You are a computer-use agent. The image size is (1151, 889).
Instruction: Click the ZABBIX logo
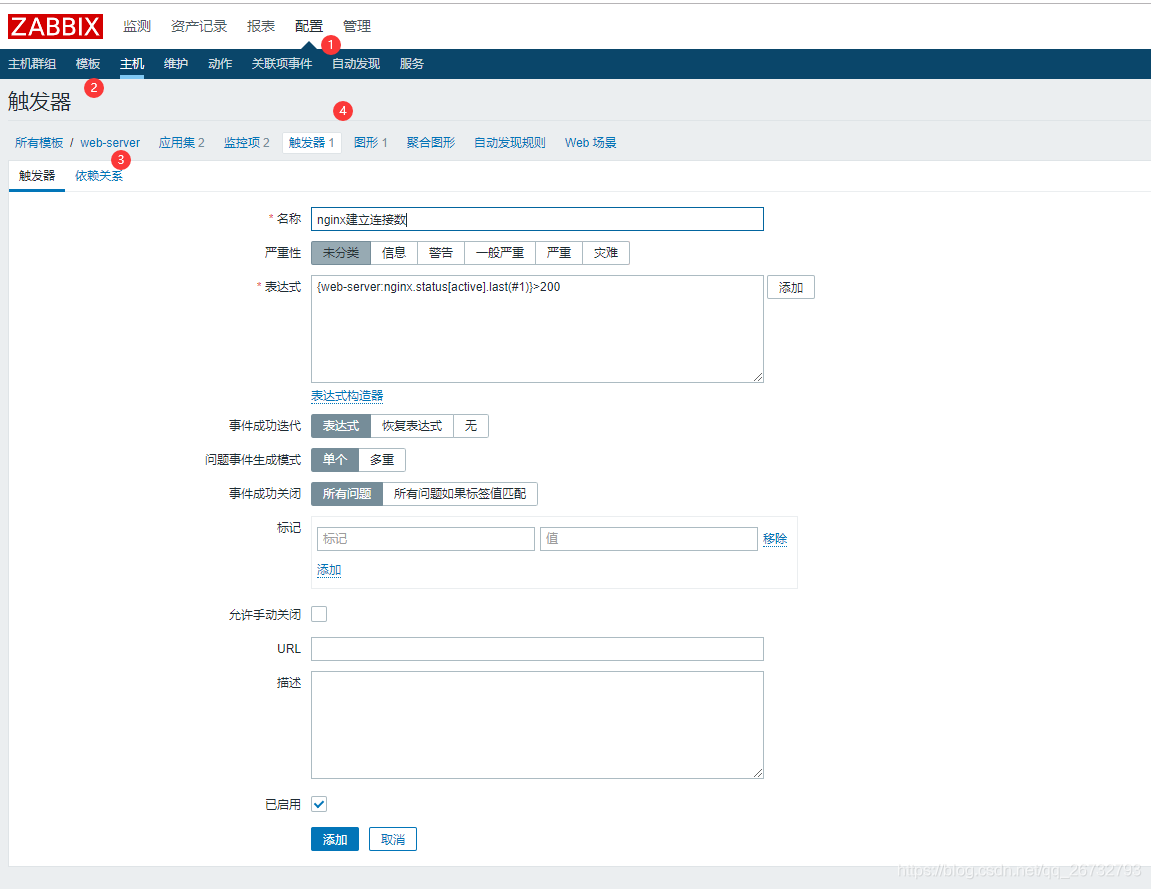pyautogui.click(x=55, y=26)
